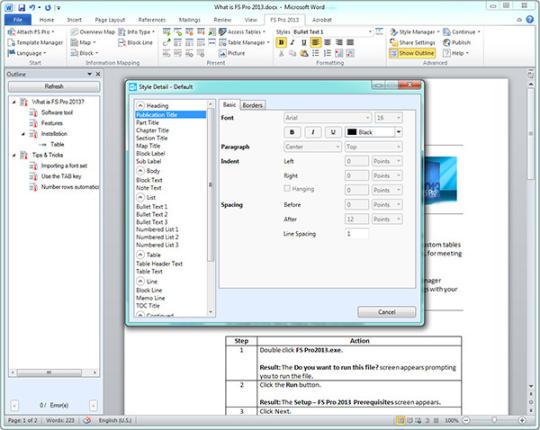The width and height of the screenshot is (540, 430).
Task: Click the Cancel button in Style Detail dialog
Action: (386, 312)
